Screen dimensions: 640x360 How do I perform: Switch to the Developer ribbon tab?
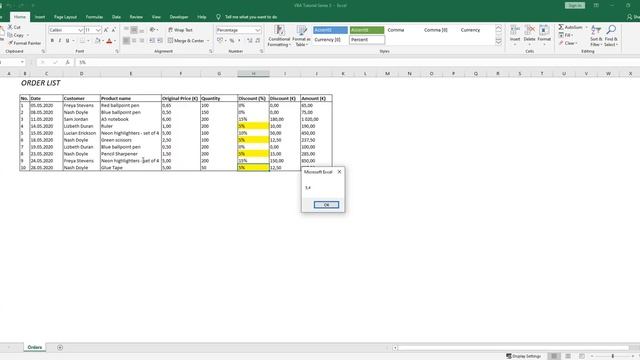coord(179,17)
